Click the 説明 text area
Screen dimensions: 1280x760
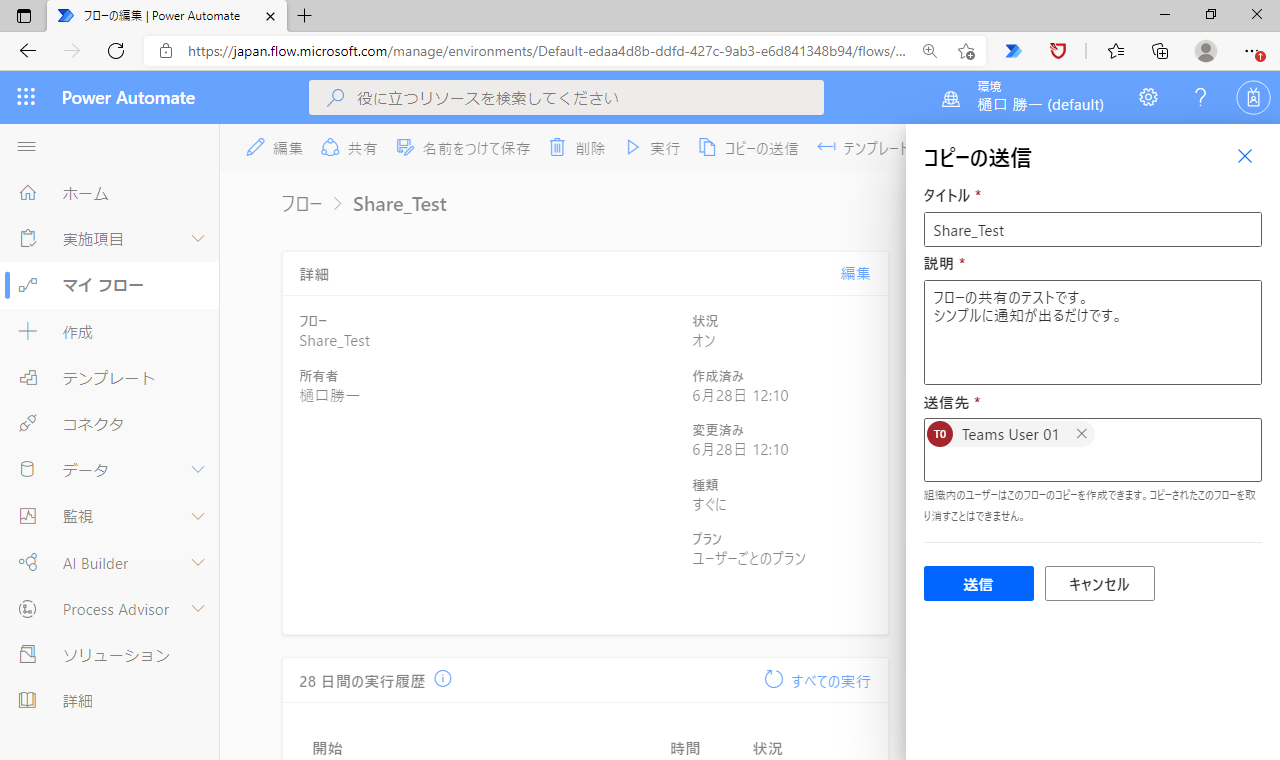coord(1093,333)
